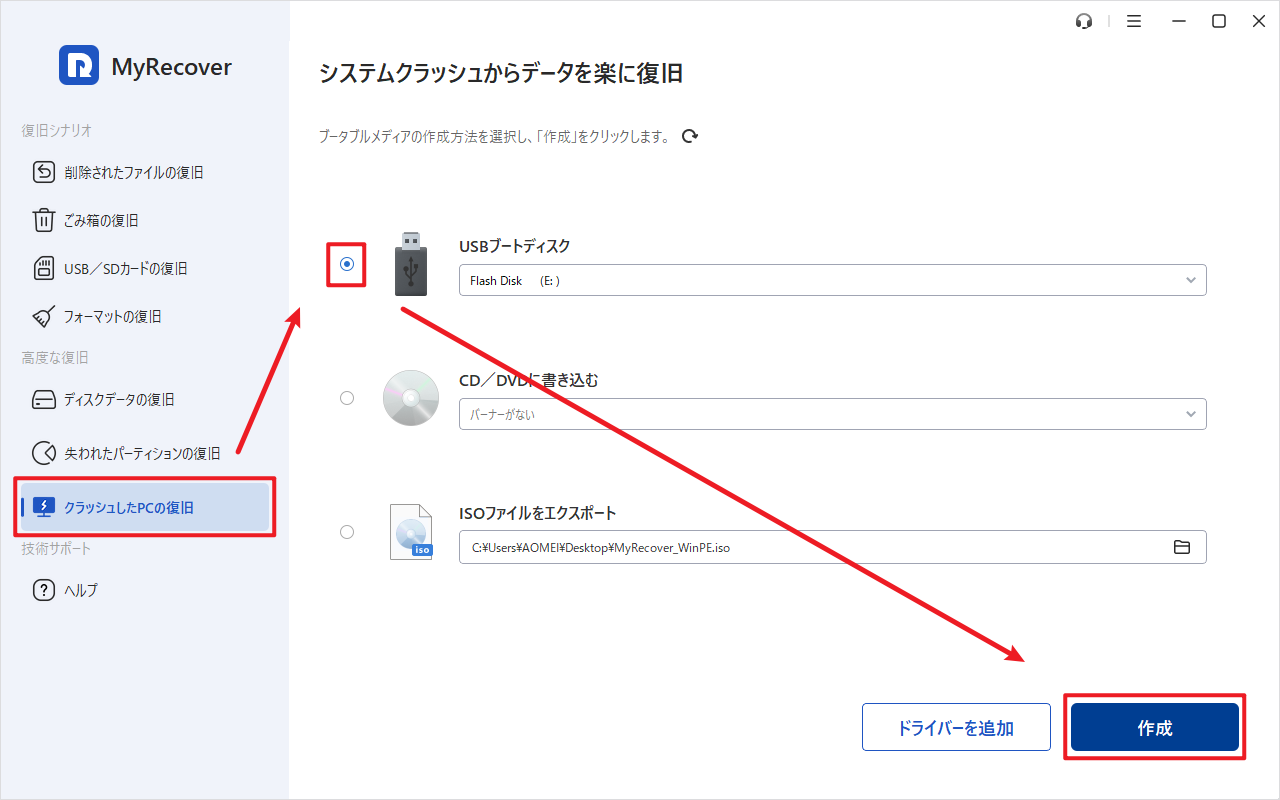Click the USBブートディスク label
The width and height of the screenshot is (1280, 800).
pos(514,246)
